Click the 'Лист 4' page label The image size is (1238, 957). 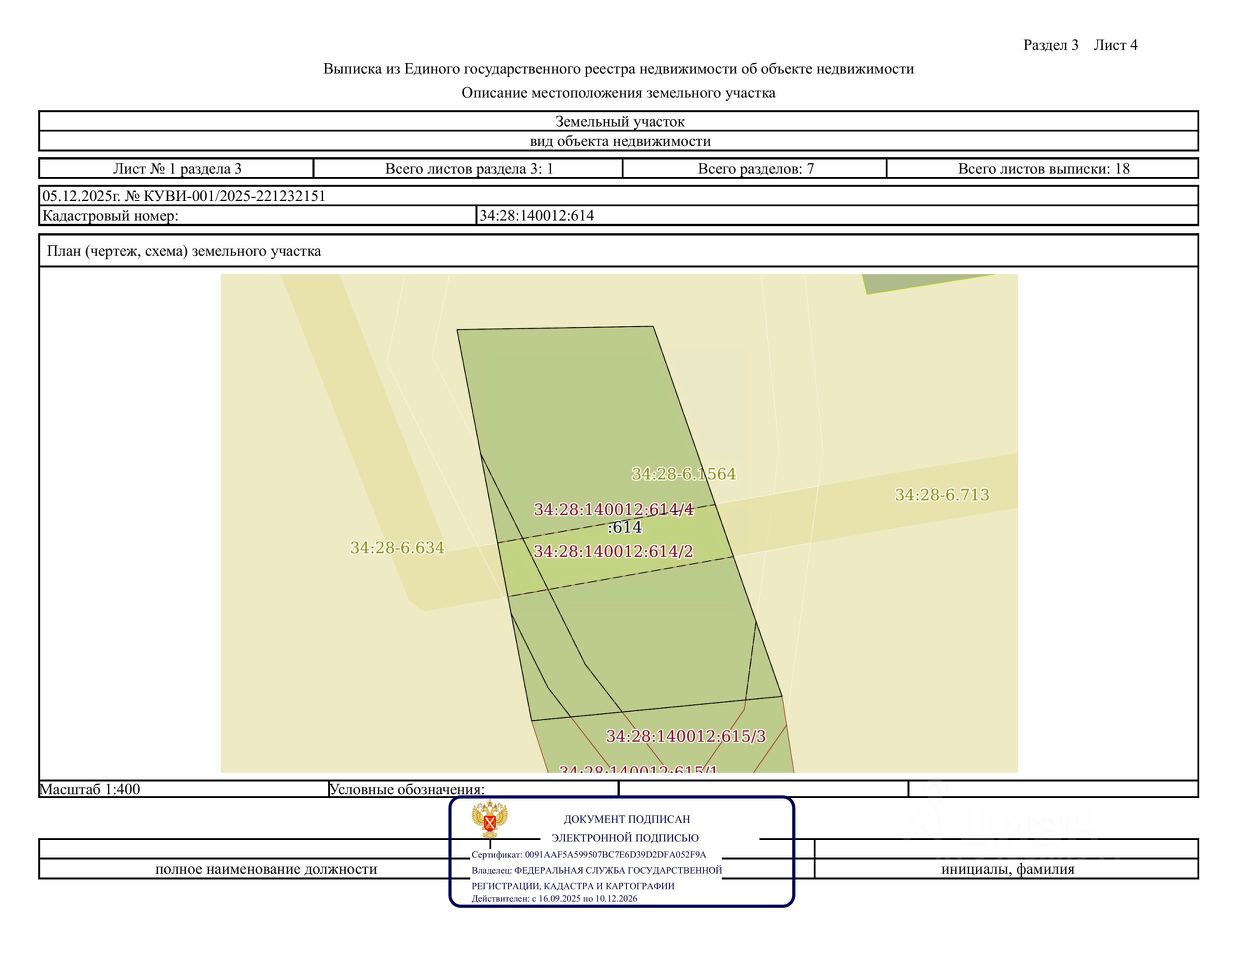pos(1116,45)
